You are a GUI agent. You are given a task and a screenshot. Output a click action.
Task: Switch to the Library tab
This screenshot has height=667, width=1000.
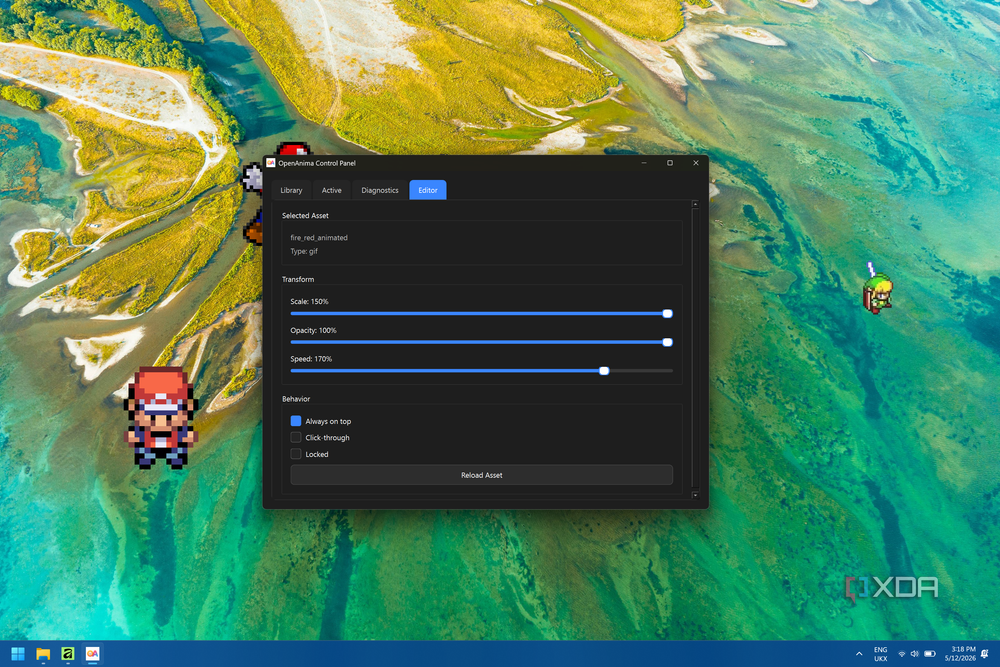pyautogui.click(x=291, y=190)
